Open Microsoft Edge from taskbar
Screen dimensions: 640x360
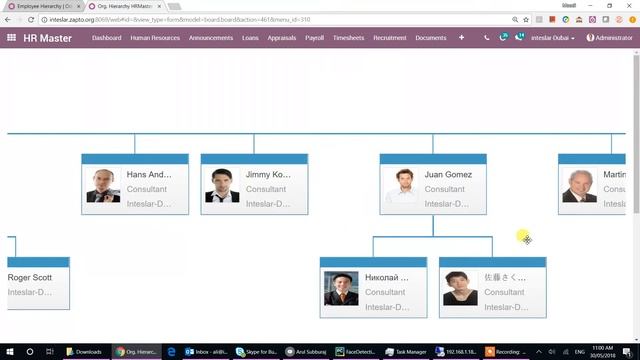coord(171,351)
